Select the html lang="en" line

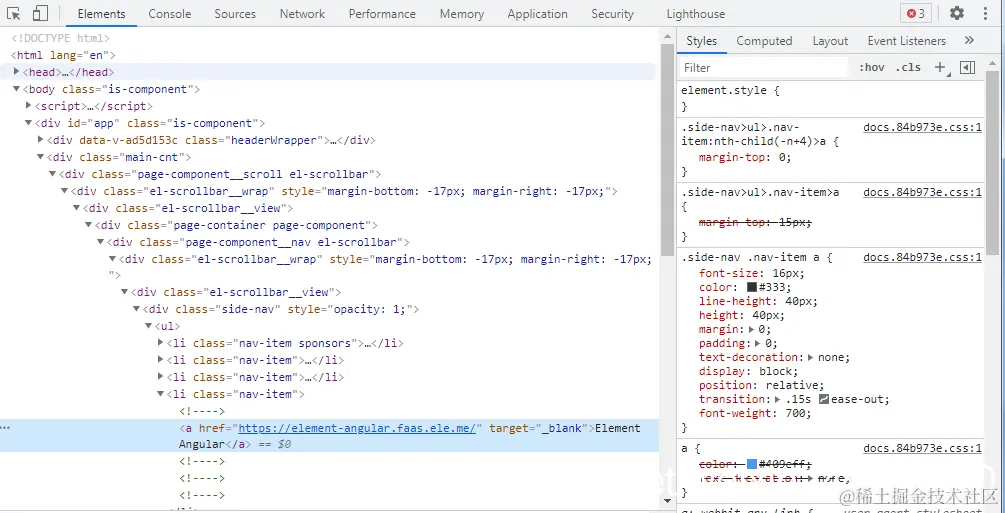pyautogui.click(x=63, y=55)
